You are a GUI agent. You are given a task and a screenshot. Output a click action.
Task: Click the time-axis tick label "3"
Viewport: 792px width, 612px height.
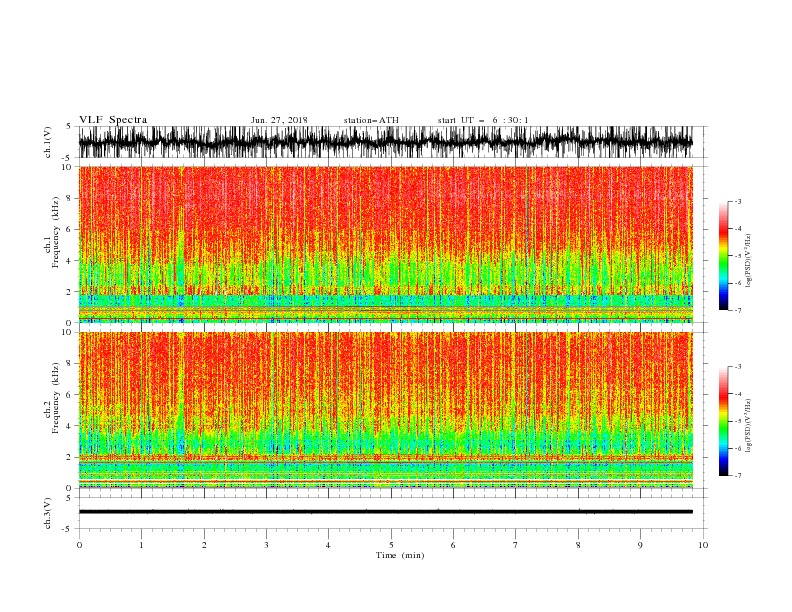click(266, 545)
